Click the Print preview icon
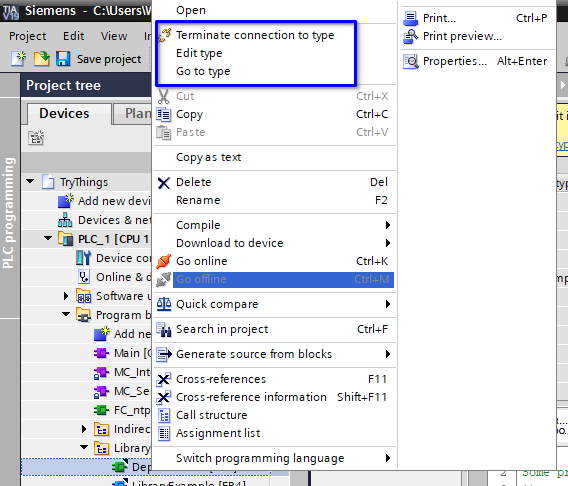The width and height of the screenshot is (568, 486). (410, 36)
